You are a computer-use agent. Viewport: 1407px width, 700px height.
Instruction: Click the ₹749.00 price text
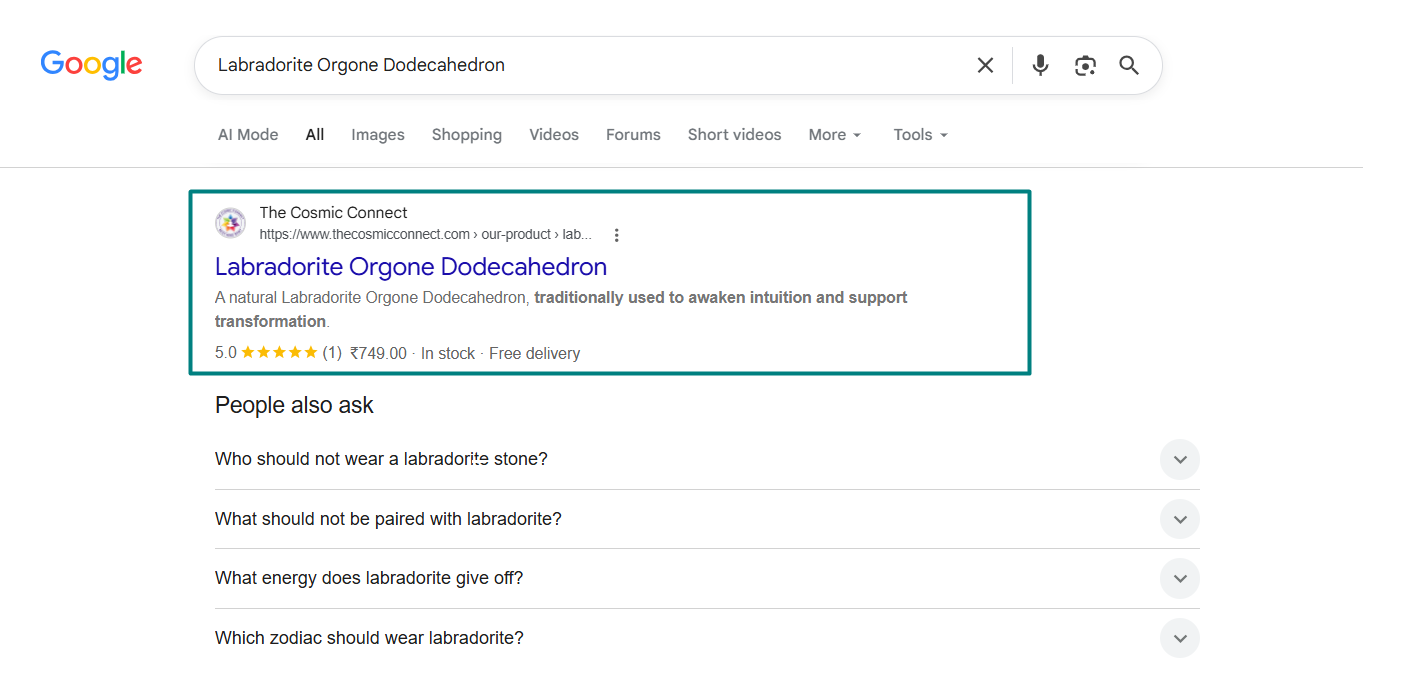pos(379,353)
